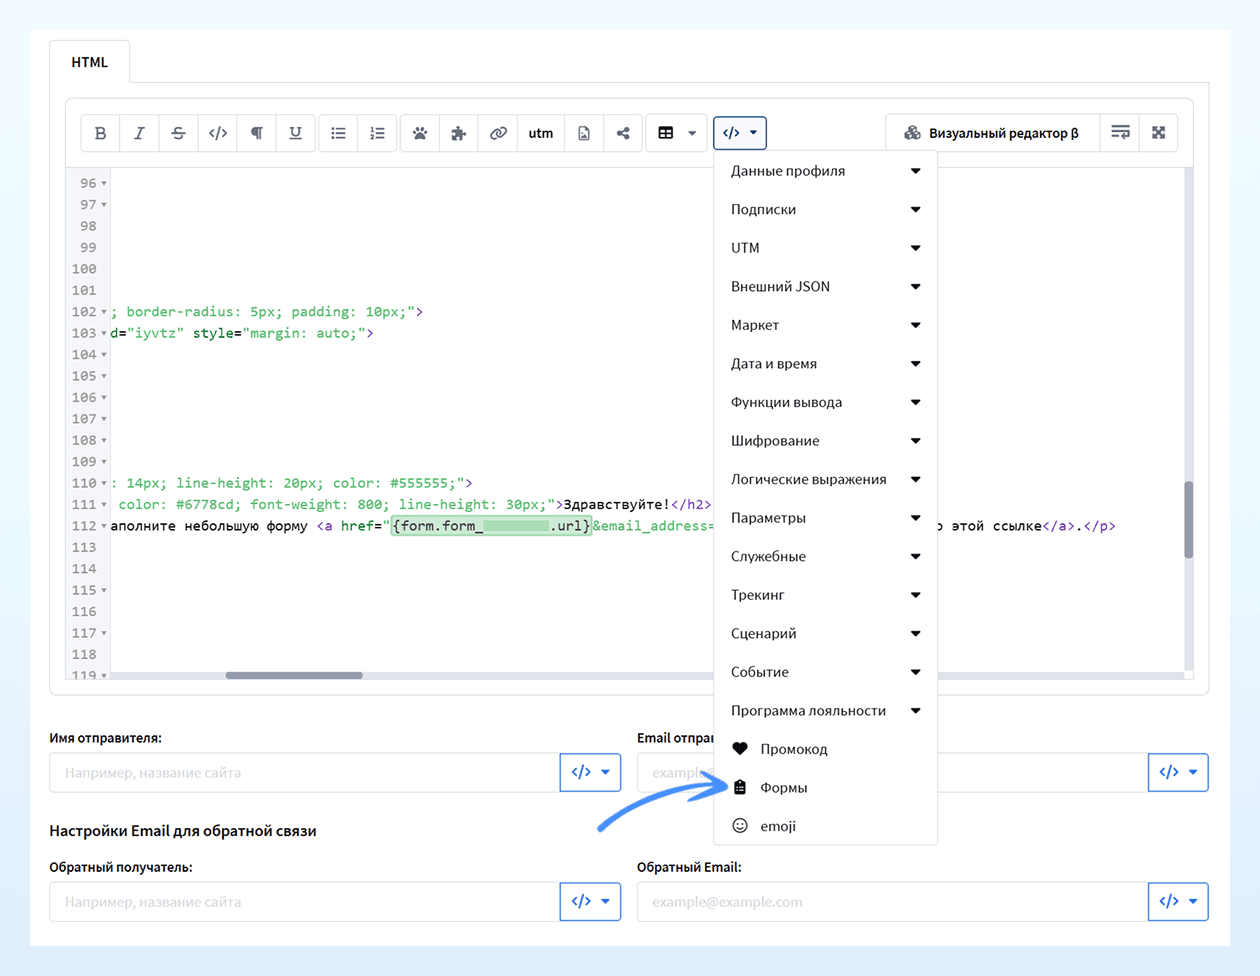Click the editor vertical scrollbar thumb

pos(1189,519)
